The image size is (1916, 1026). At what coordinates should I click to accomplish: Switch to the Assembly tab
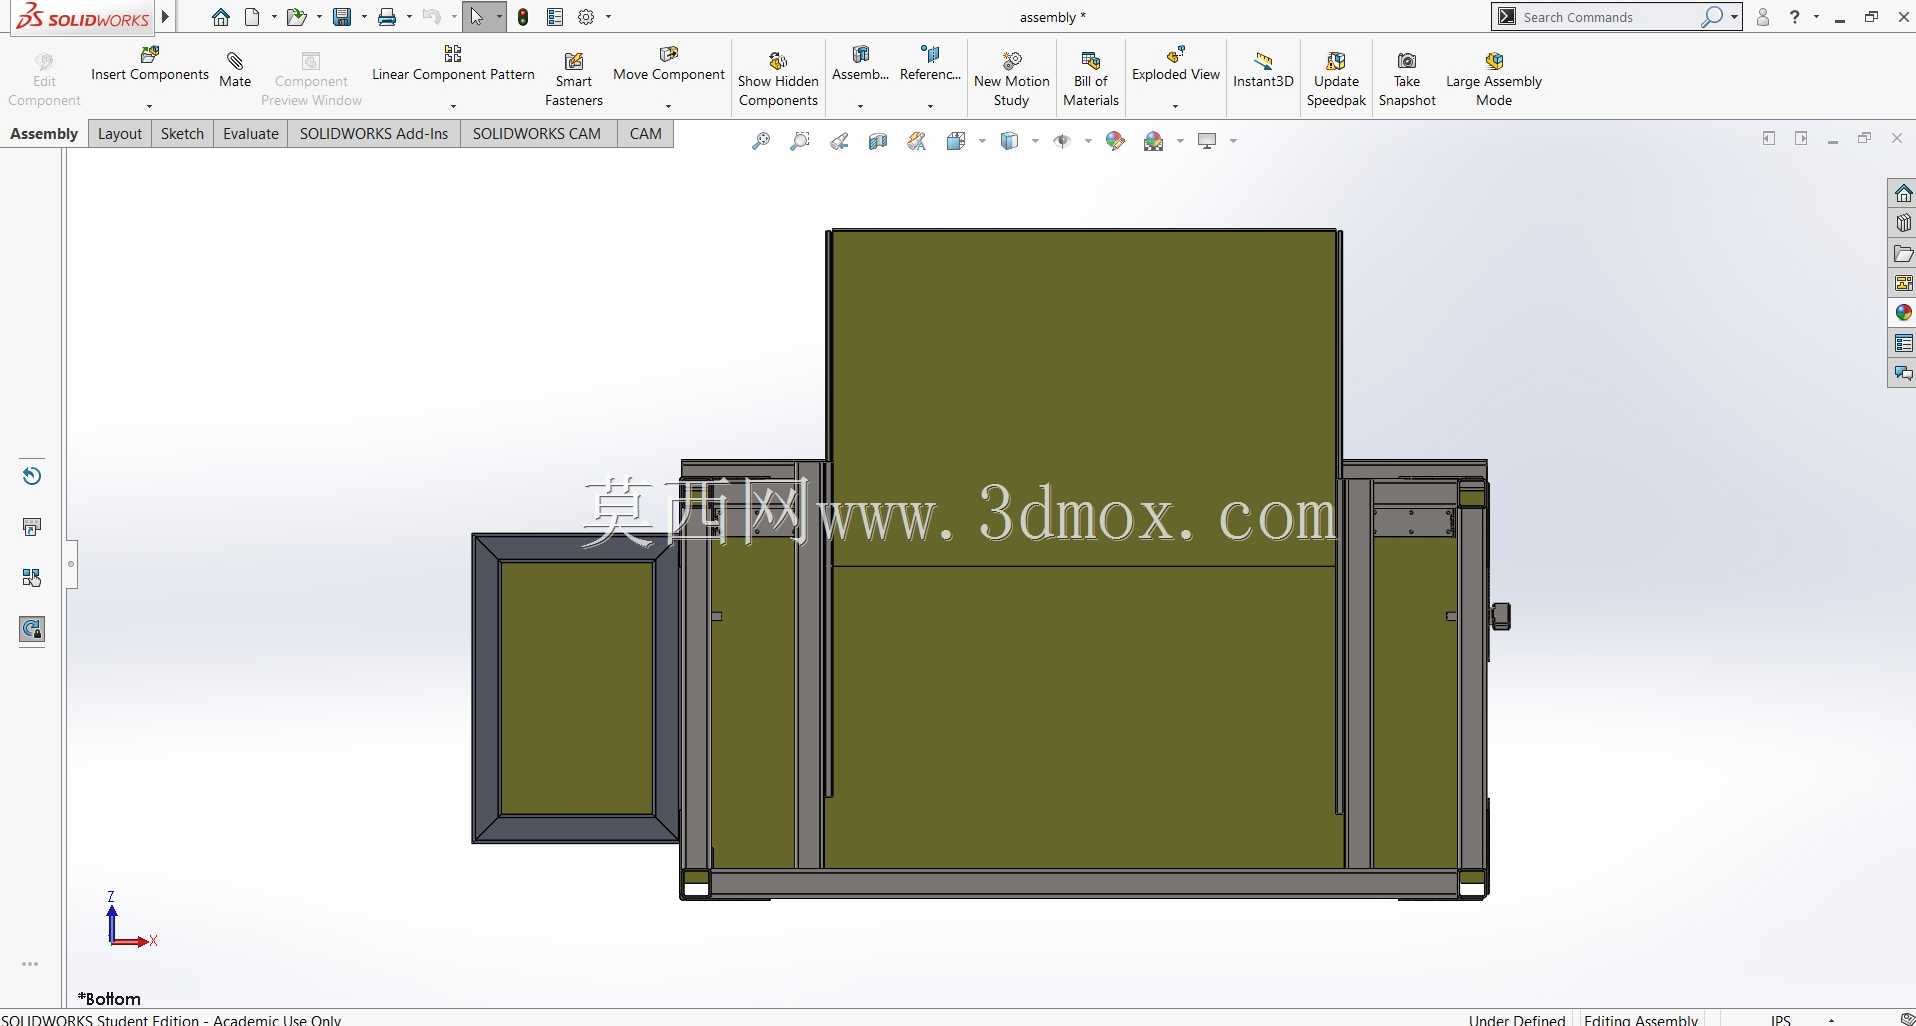click(44, 134)
